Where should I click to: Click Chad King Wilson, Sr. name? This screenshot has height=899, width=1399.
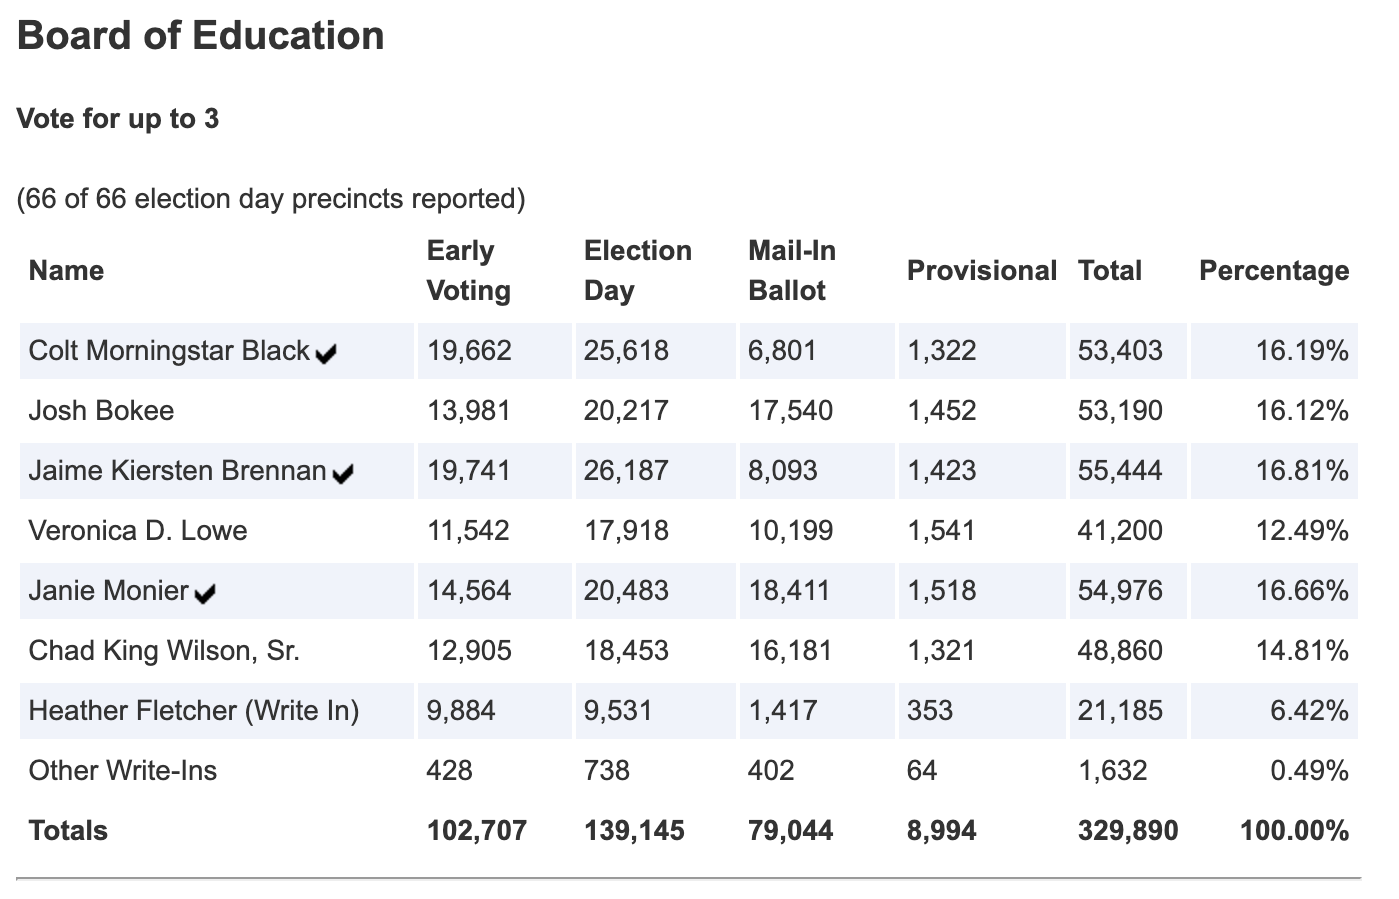tap(164, 651)
